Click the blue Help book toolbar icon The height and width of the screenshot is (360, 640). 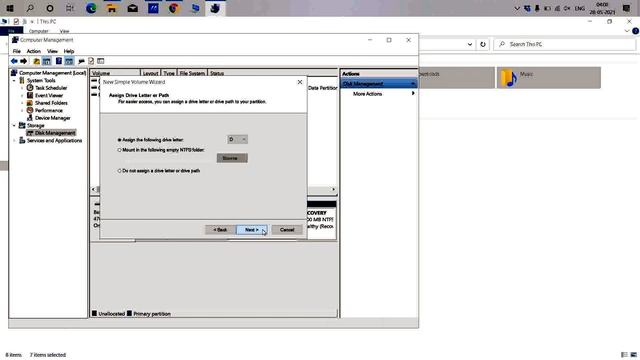coord(59,61)
